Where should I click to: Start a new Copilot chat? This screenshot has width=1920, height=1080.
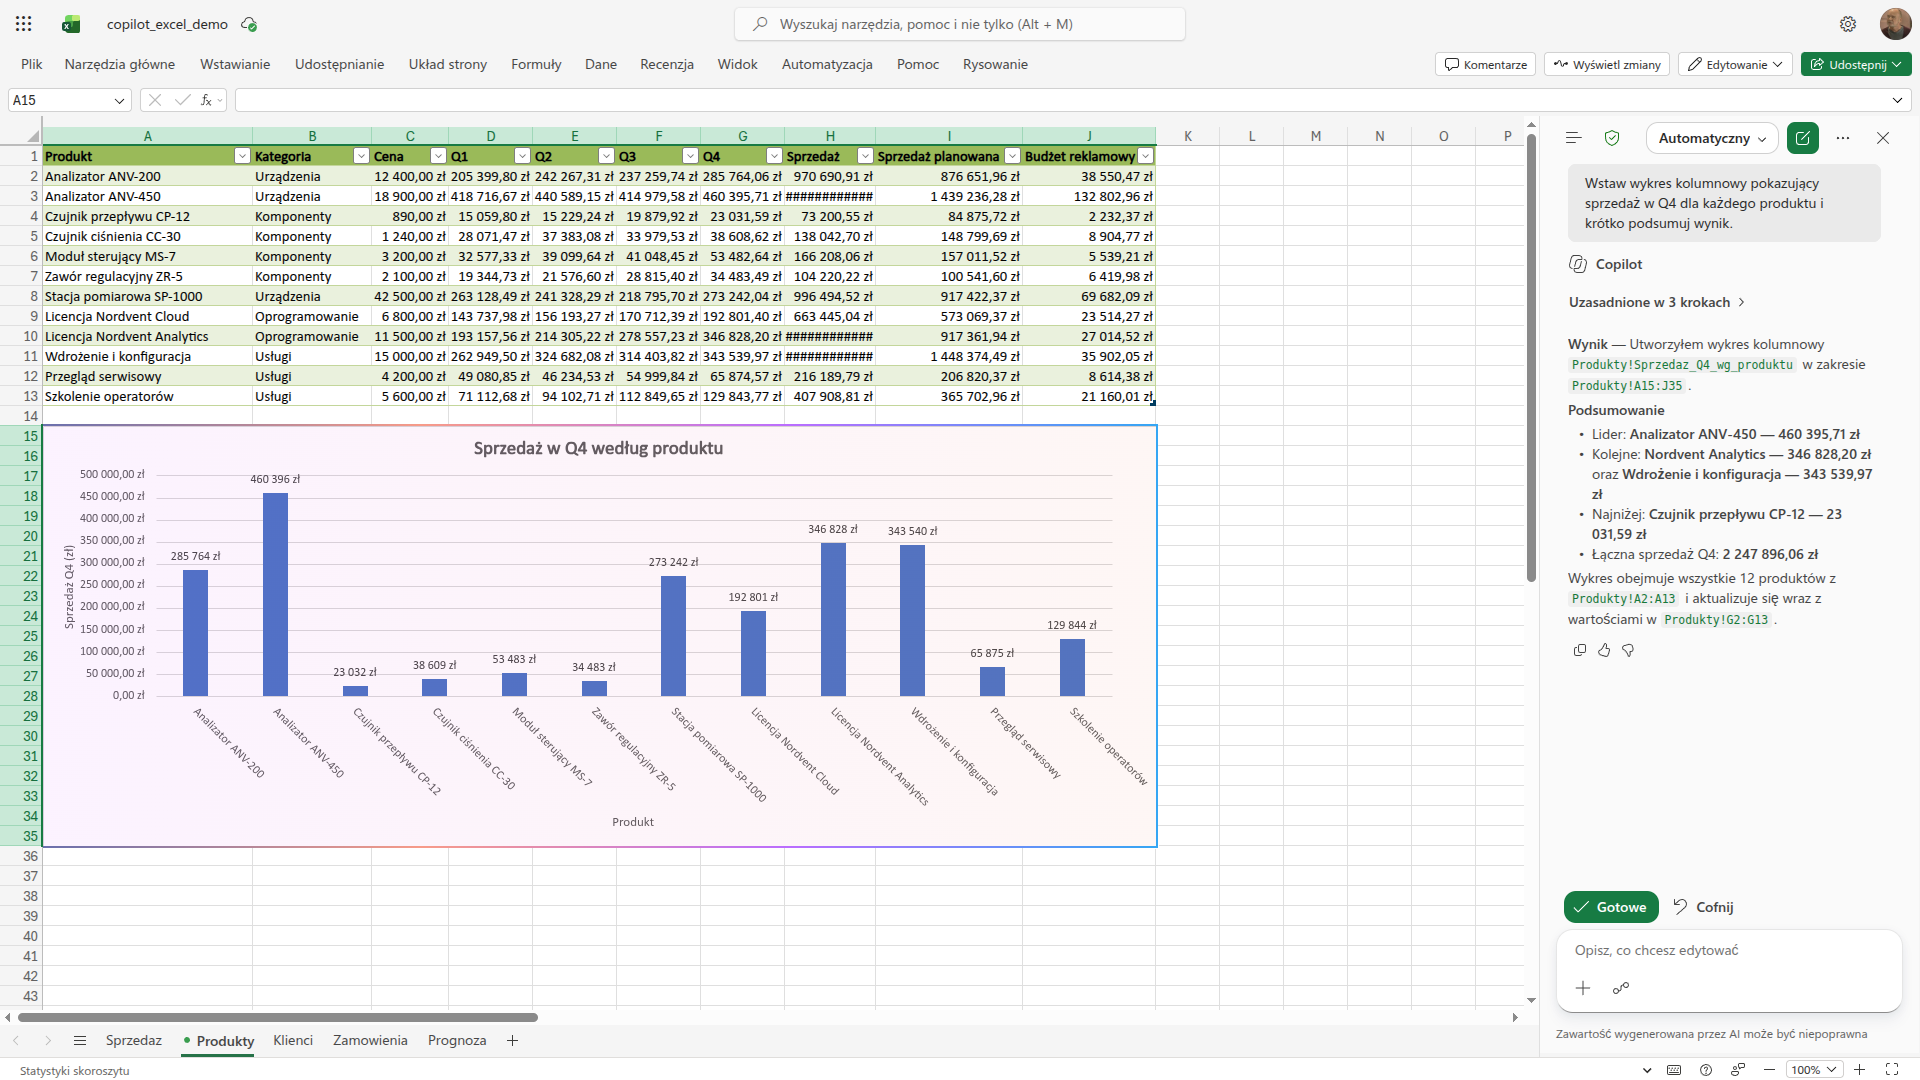tap(1803, 138)
